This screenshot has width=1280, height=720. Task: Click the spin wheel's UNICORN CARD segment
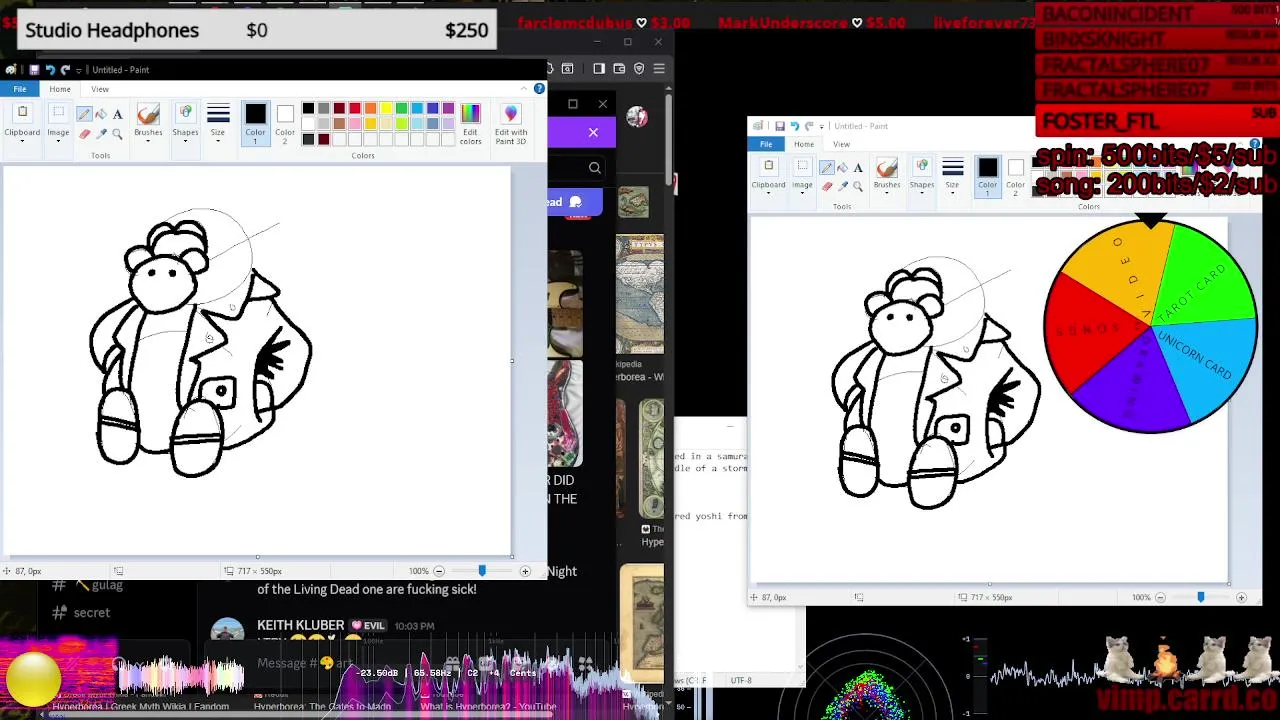point(1200,355)
